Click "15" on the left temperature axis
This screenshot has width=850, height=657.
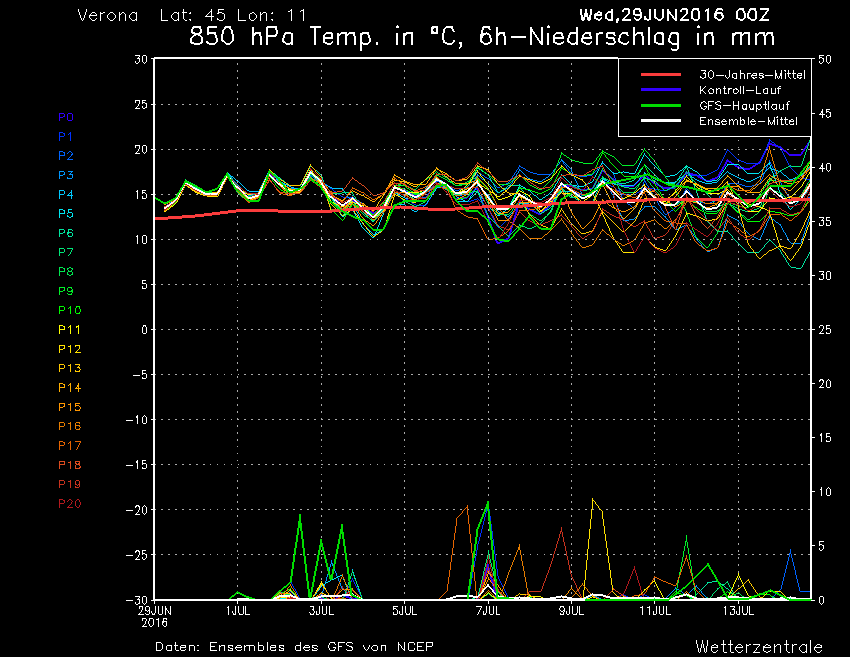click(x=141, y=195)
